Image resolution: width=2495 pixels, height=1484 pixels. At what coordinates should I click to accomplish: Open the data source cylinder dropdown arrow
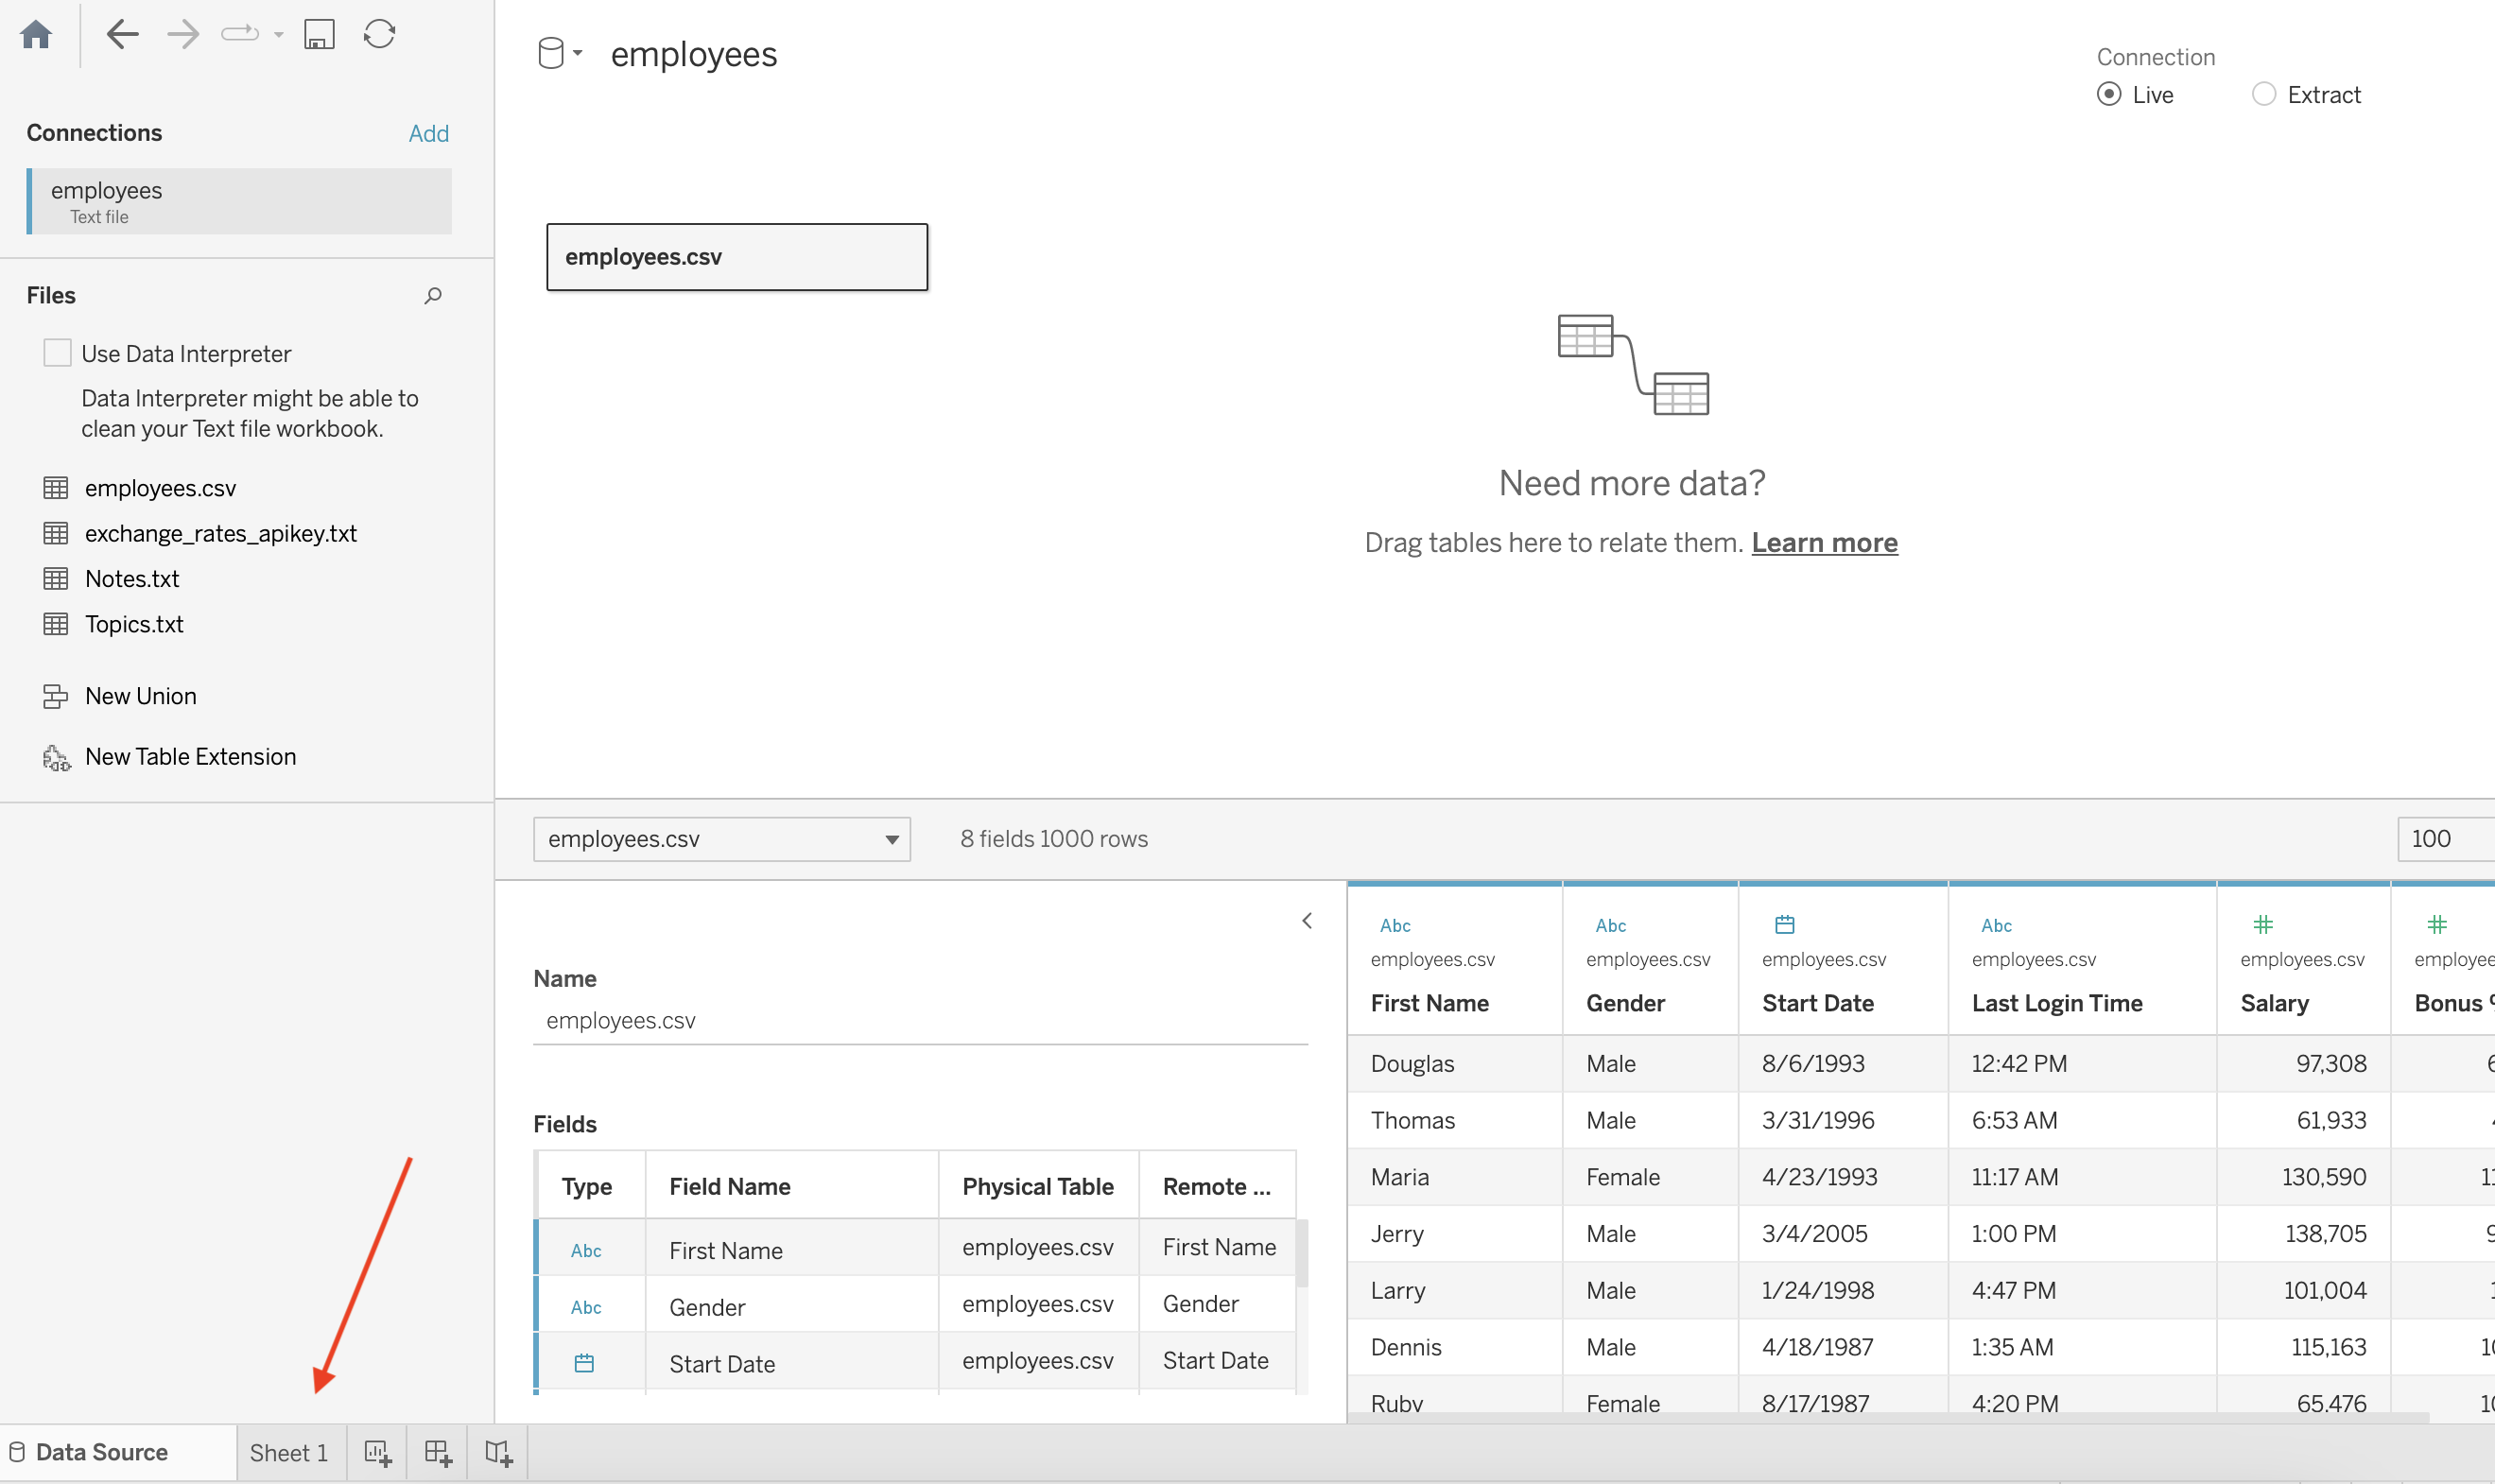[x=578, y=53]
